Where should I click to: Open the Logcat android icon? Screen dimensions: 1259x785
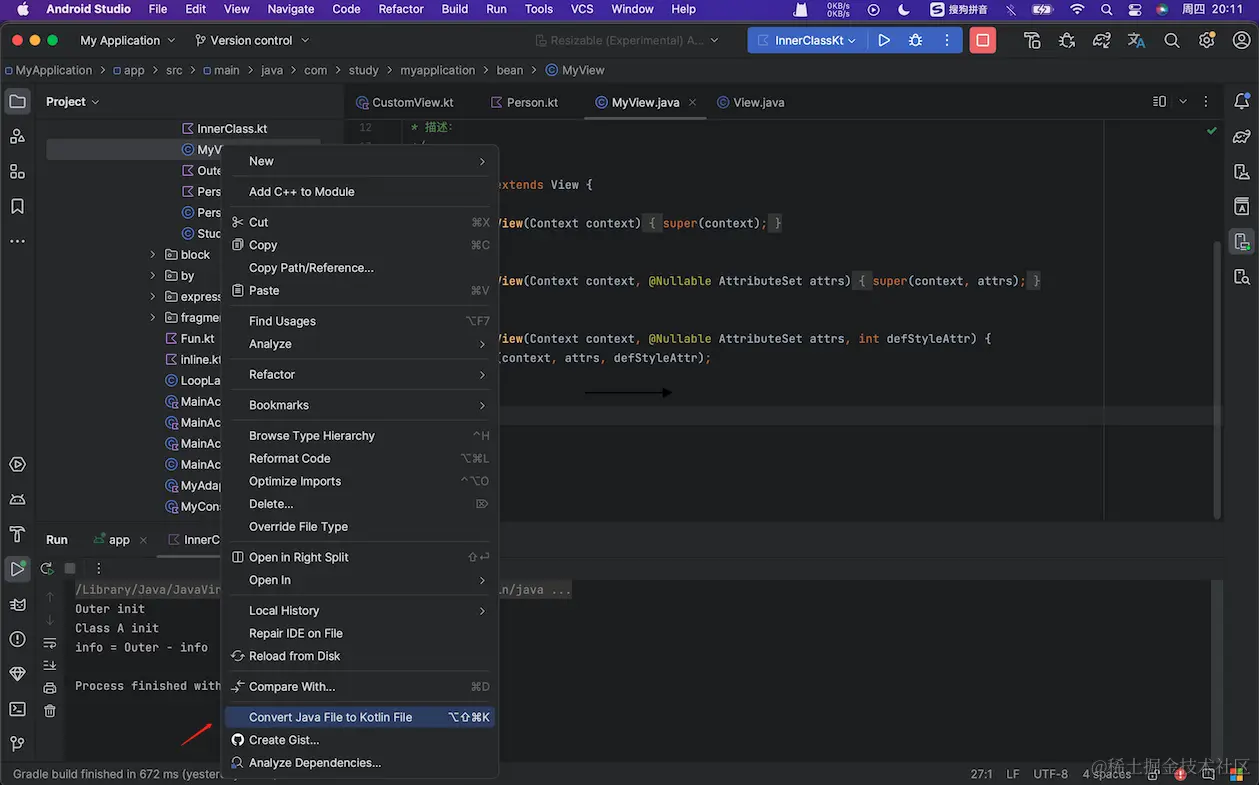17,499
